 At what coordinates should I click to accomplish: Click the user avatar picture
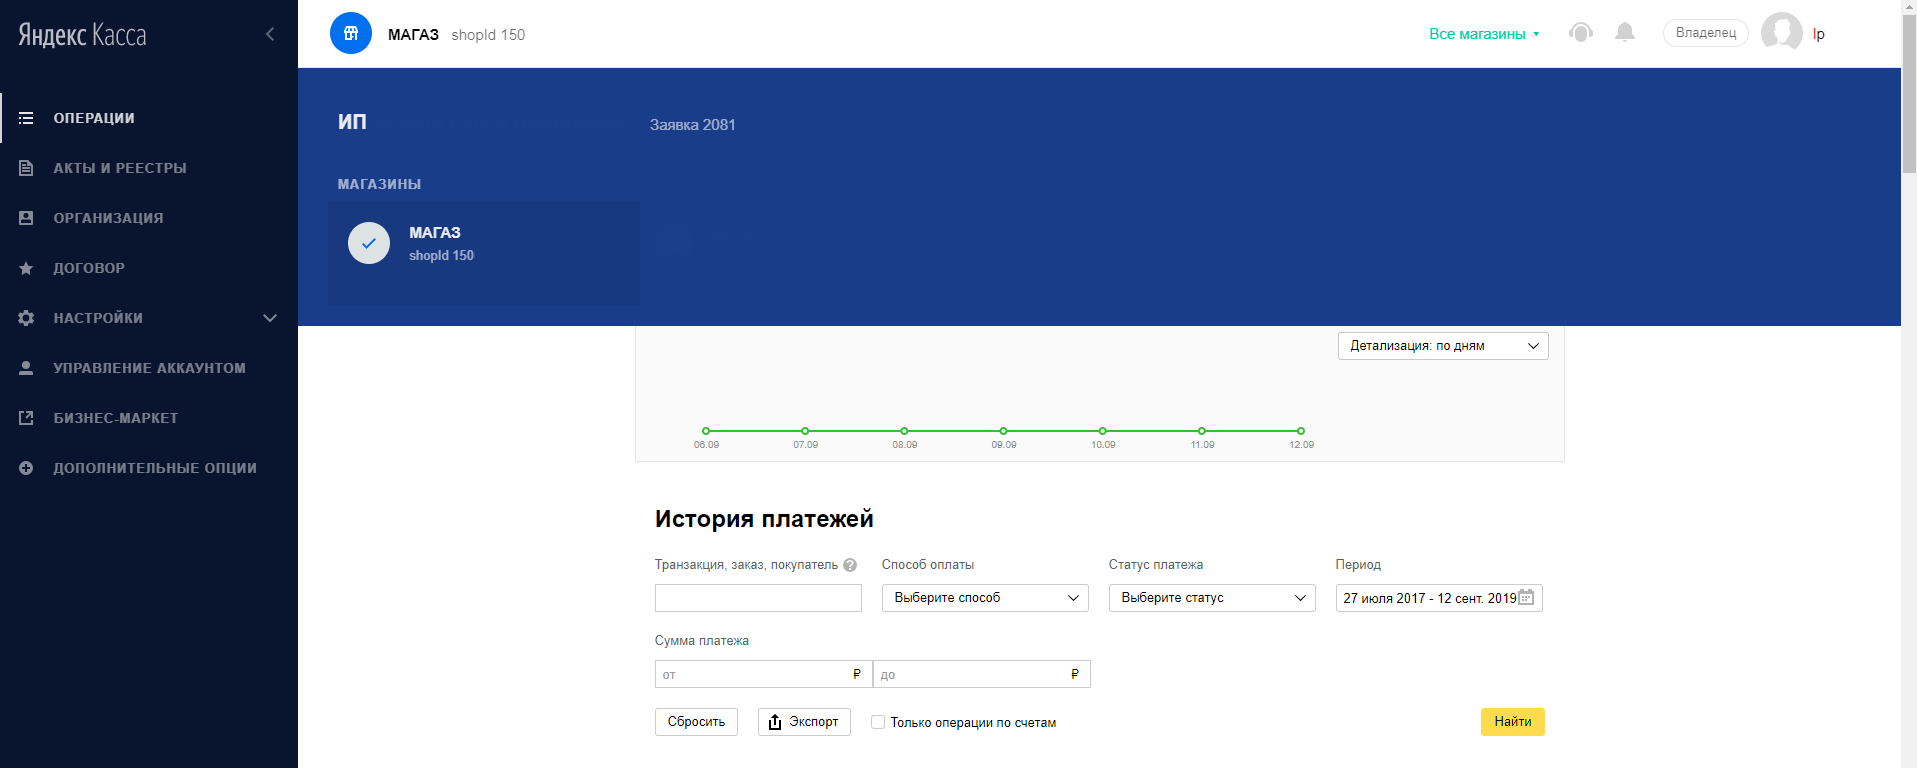pyautogui.click(x=1781, y=33)
